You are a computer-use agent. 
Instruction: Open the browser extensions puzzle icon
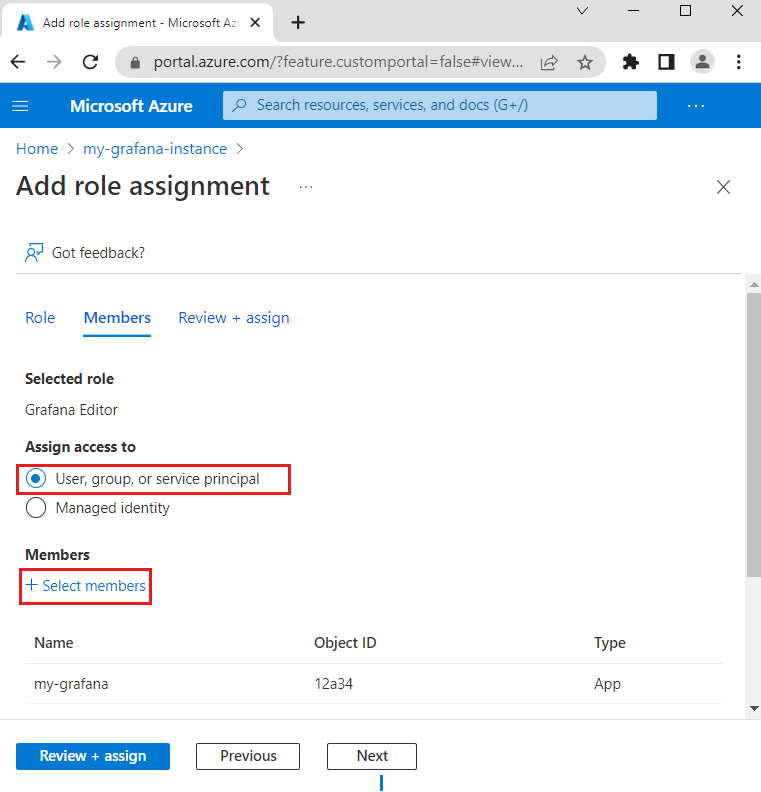point(630,62)
